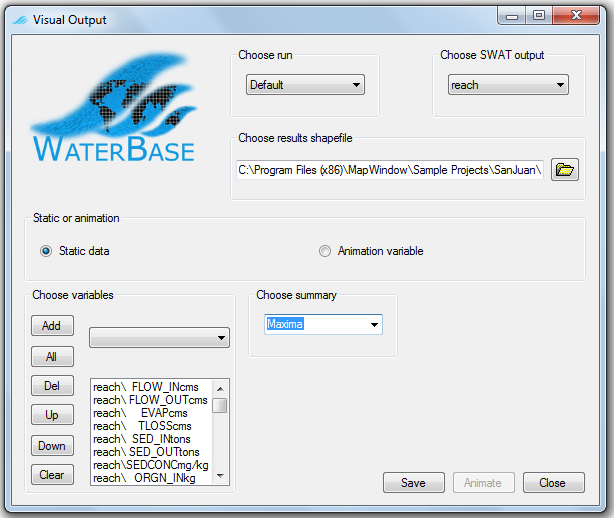The image size is (614, 518).
Task: Expand the empty variables combo box
Action: point(159,338)
